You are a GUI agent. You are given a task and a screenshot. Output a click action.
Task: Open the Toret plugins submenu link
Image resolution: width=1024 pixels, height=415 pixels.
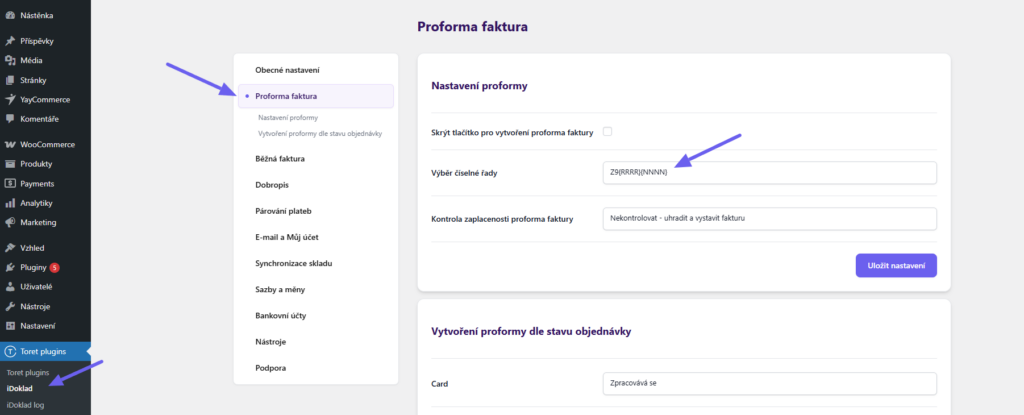27,373
